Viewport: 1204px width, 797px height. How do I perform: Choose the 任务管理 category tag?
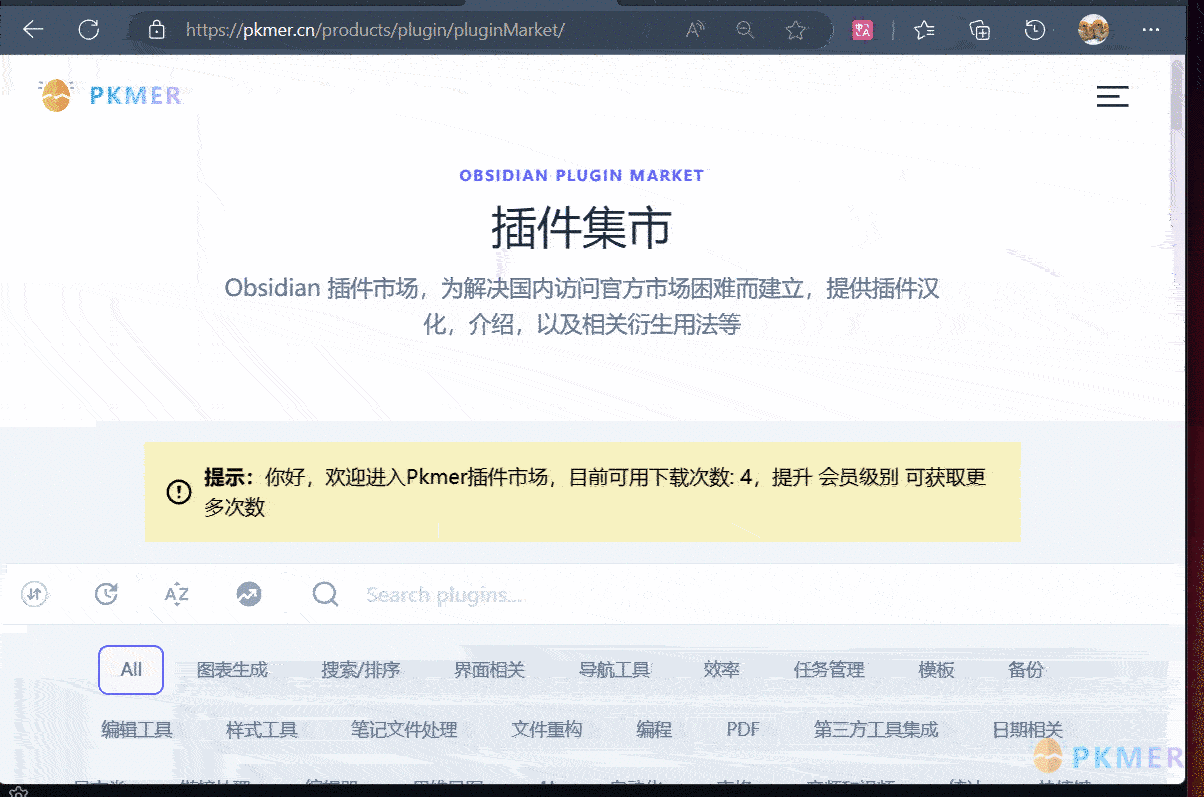pyautogui.click(x=829, y=670)
